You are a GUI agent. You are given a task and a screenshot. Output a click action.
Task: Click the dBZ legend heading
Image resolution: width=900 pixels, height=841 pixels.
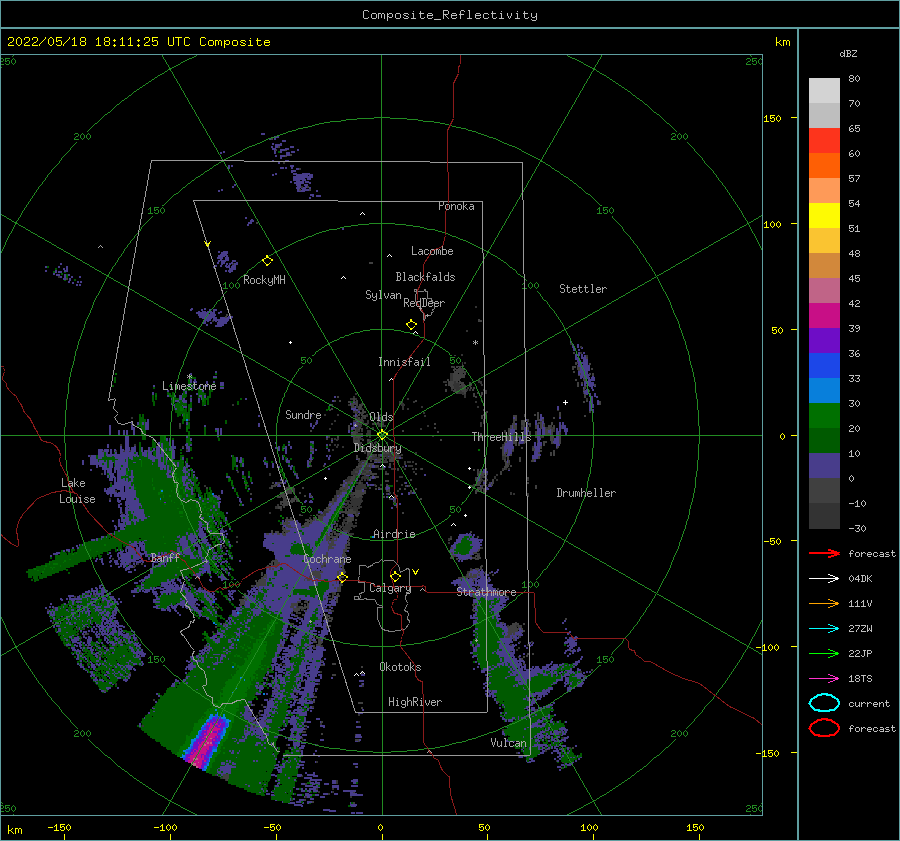[848, 53]
